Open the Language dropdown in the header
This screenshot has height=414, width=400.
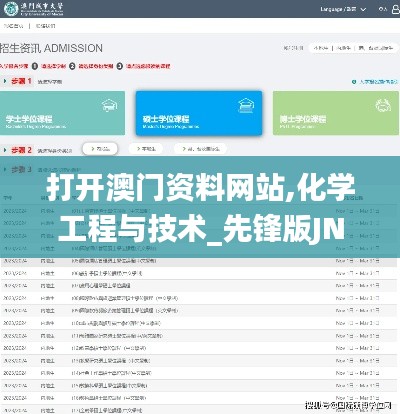(x=343, y=9)
